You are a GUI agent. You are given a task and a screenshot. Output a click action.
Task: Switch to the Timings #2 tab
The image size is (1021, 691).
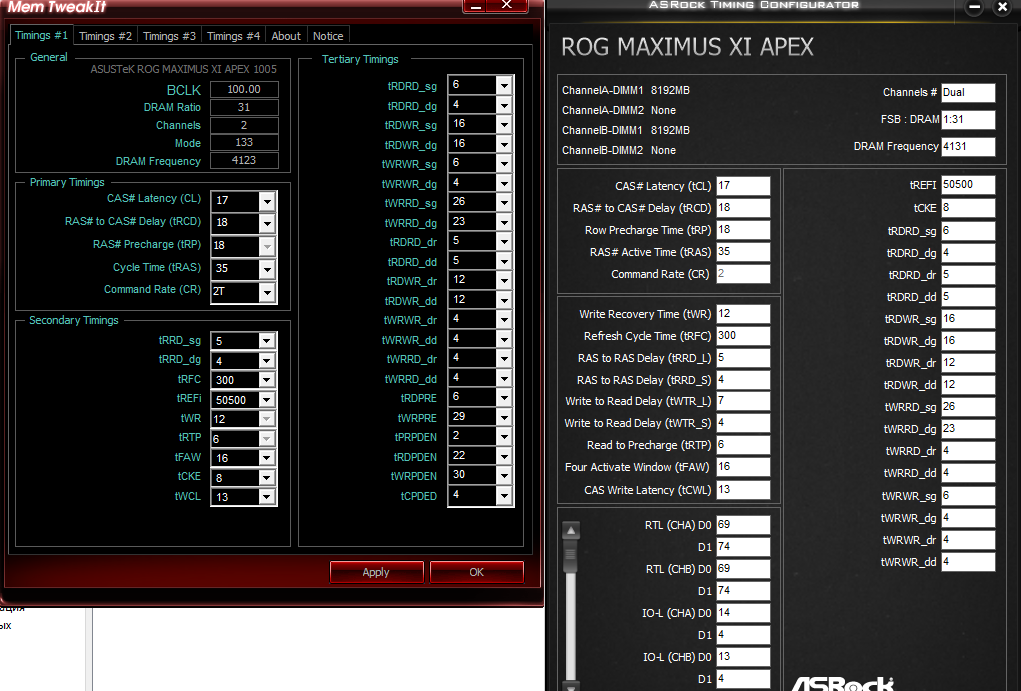point(105,36)
